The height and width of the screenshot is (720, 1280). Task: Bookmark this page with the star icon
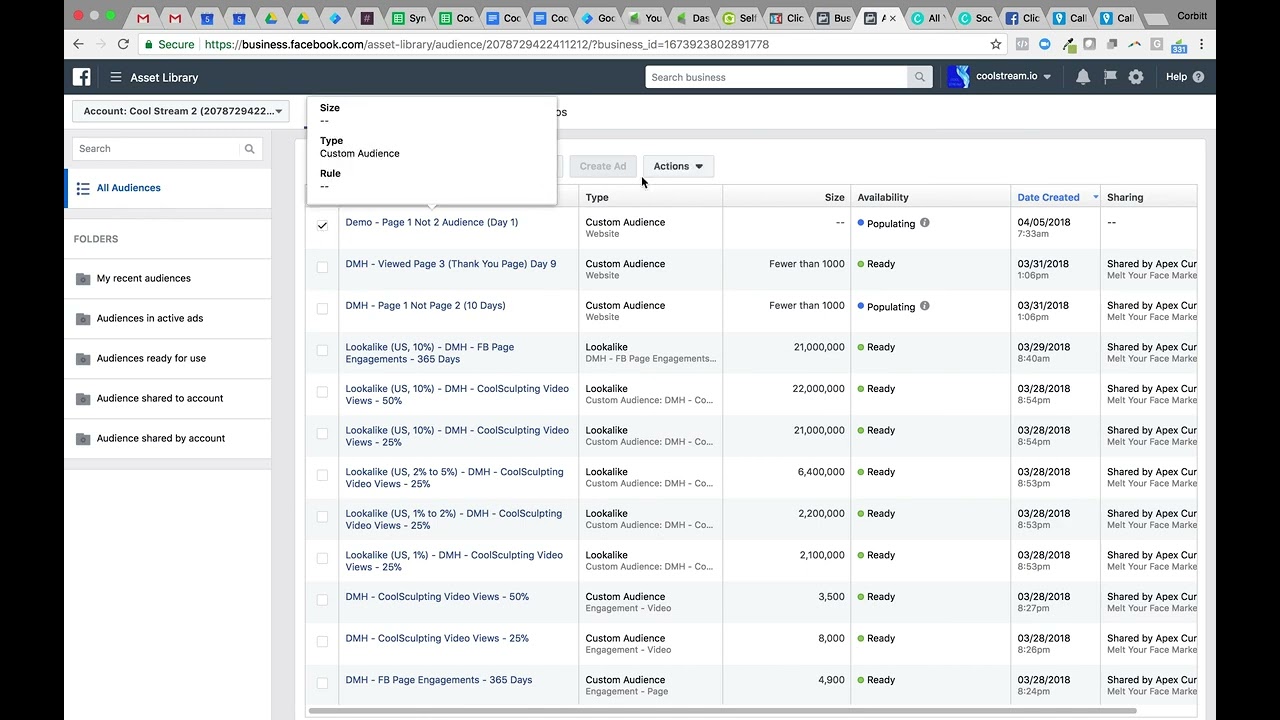pyautogui.click(x=996, y=44)
